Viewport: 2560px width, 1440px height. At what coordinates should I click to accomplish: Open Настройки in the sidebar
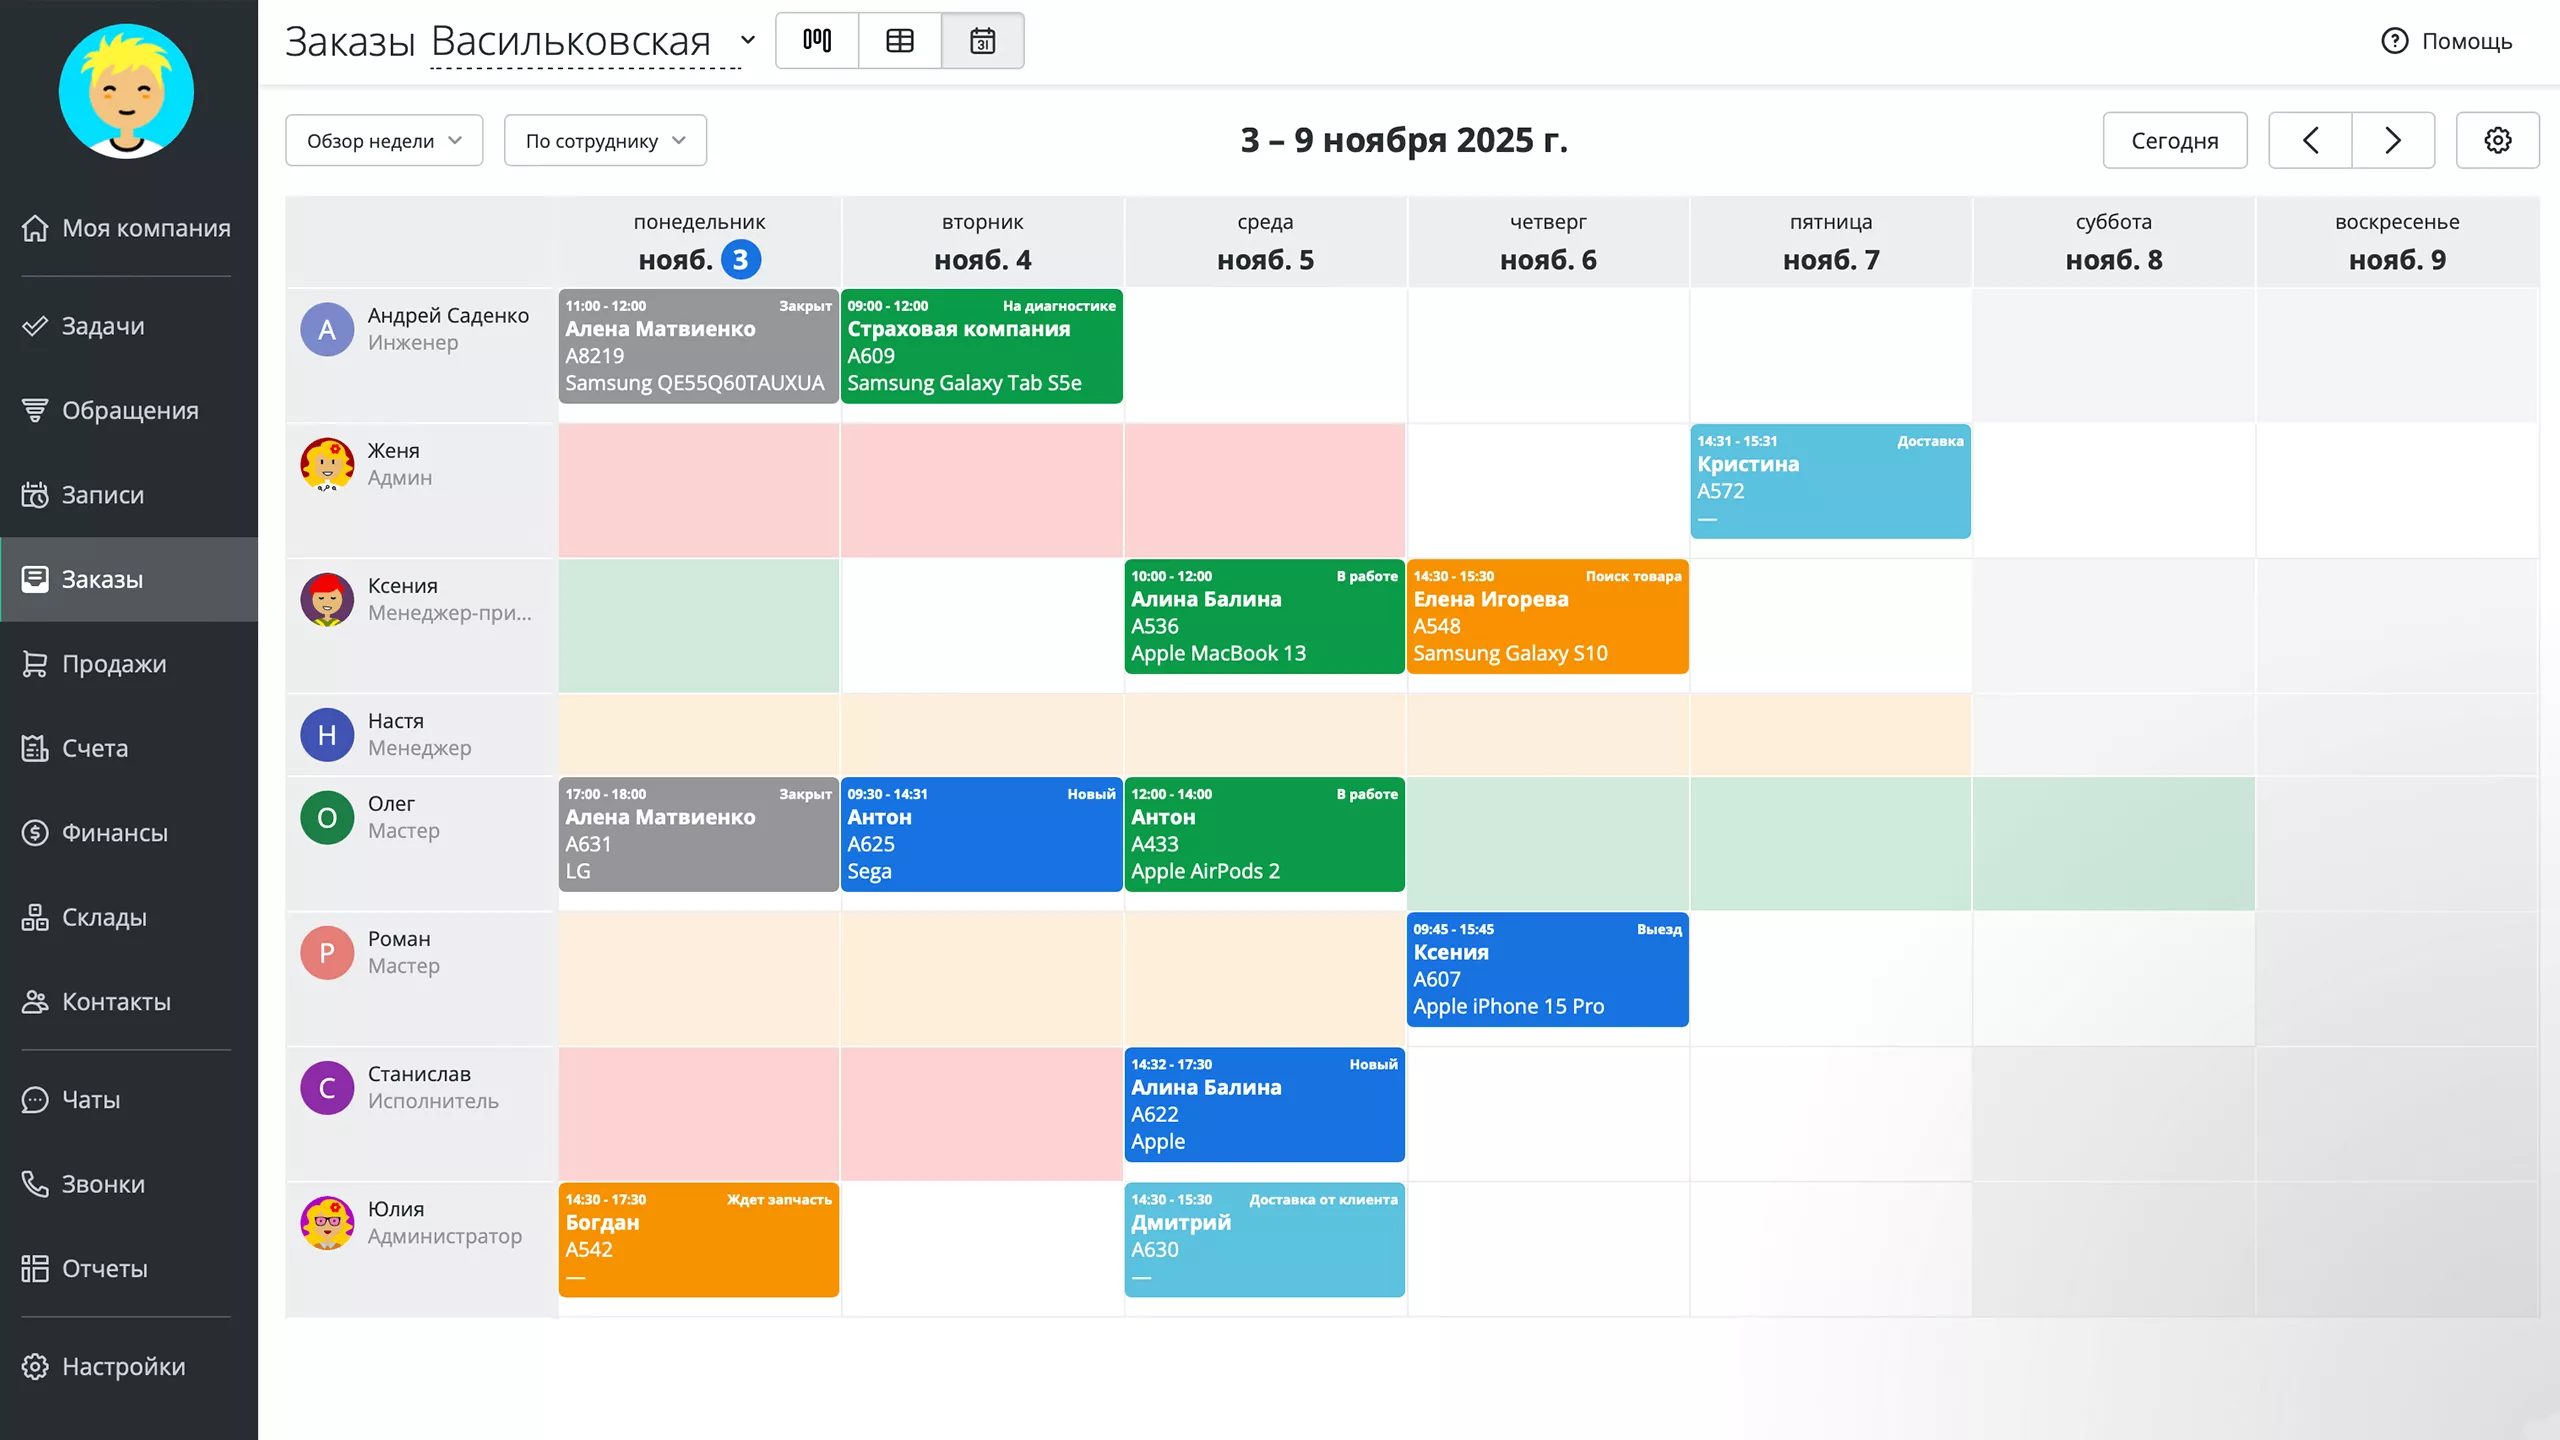pos(123,1367)
